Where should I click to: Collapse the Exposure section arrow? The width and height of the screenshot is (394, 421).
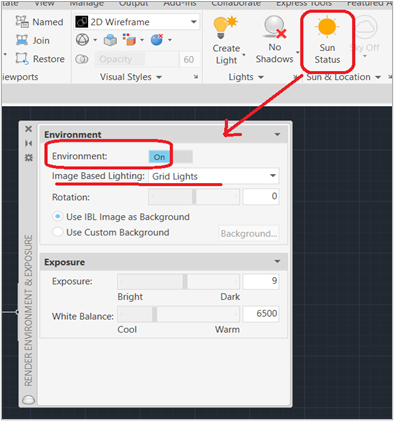coord(277,262)
